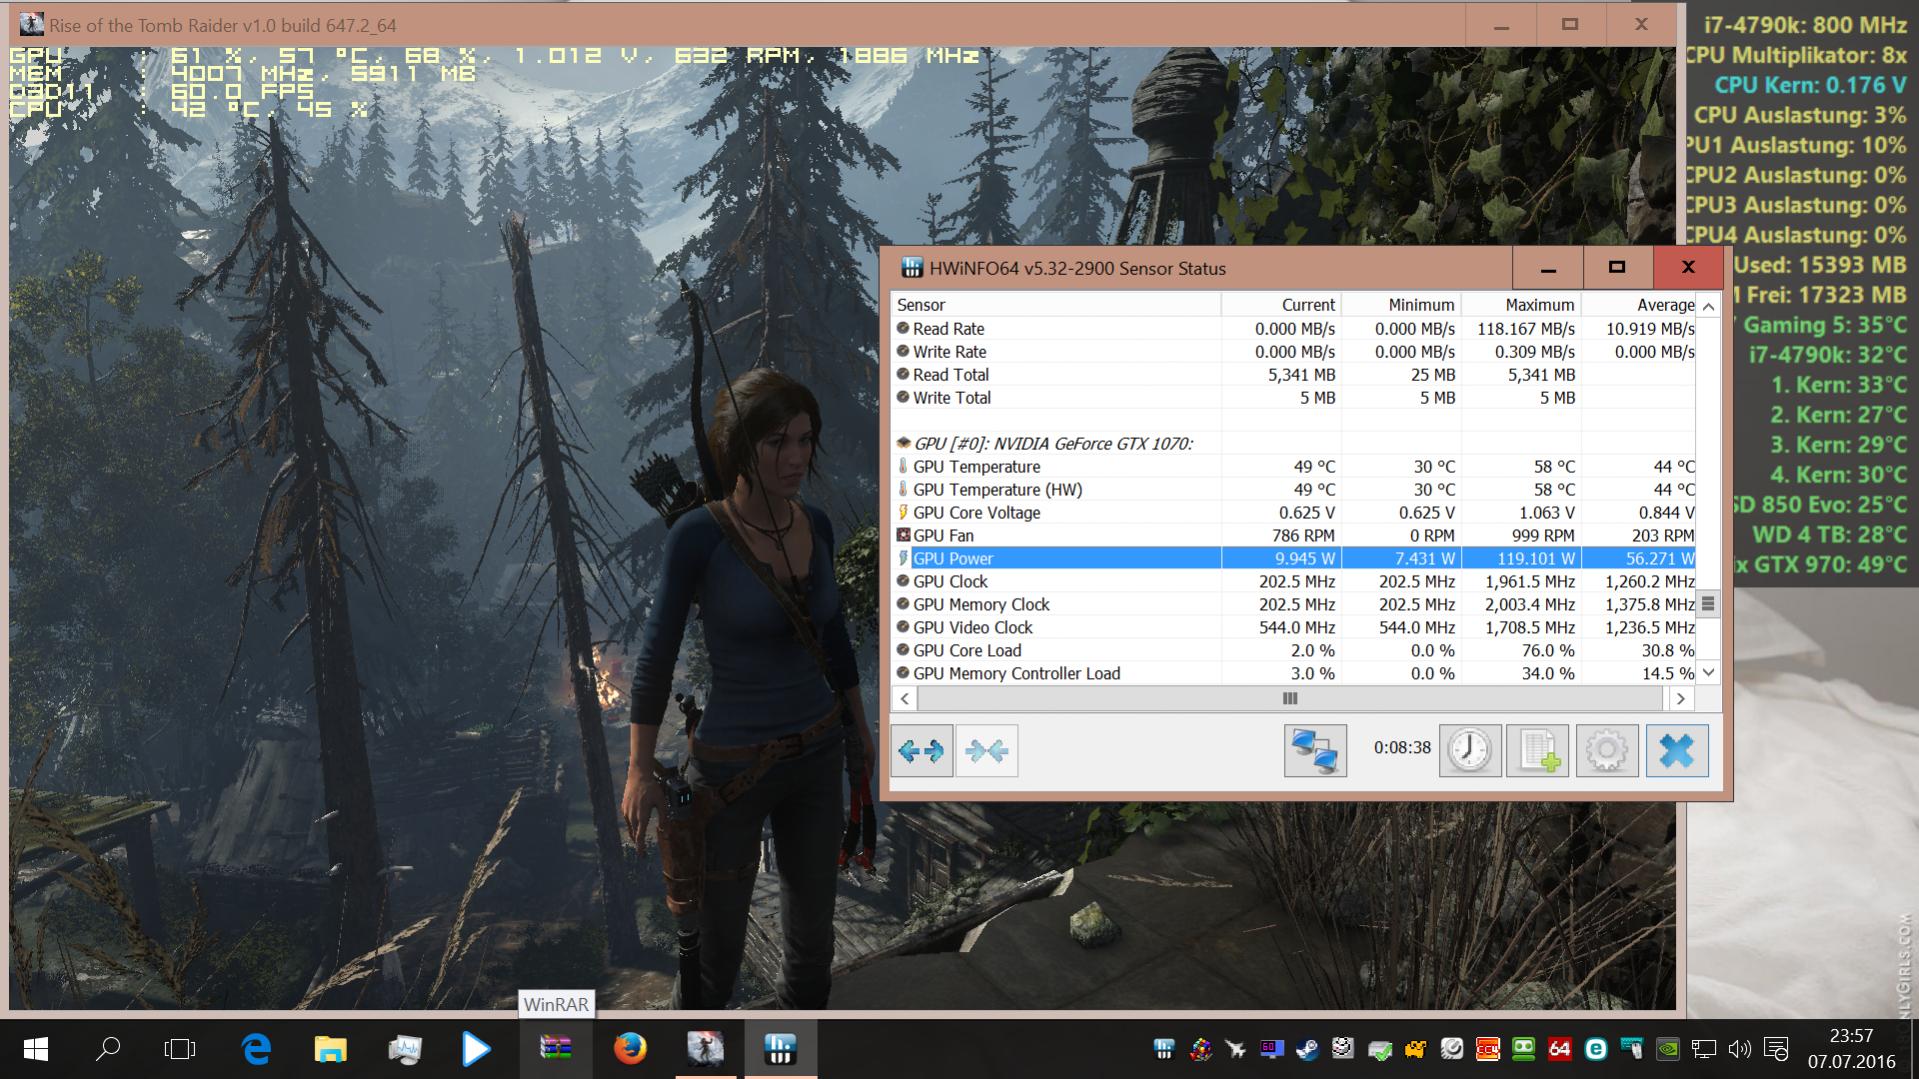The image size is (1919, 1079).
Task: Sort by the Current column header
Action: point(1281,305)
